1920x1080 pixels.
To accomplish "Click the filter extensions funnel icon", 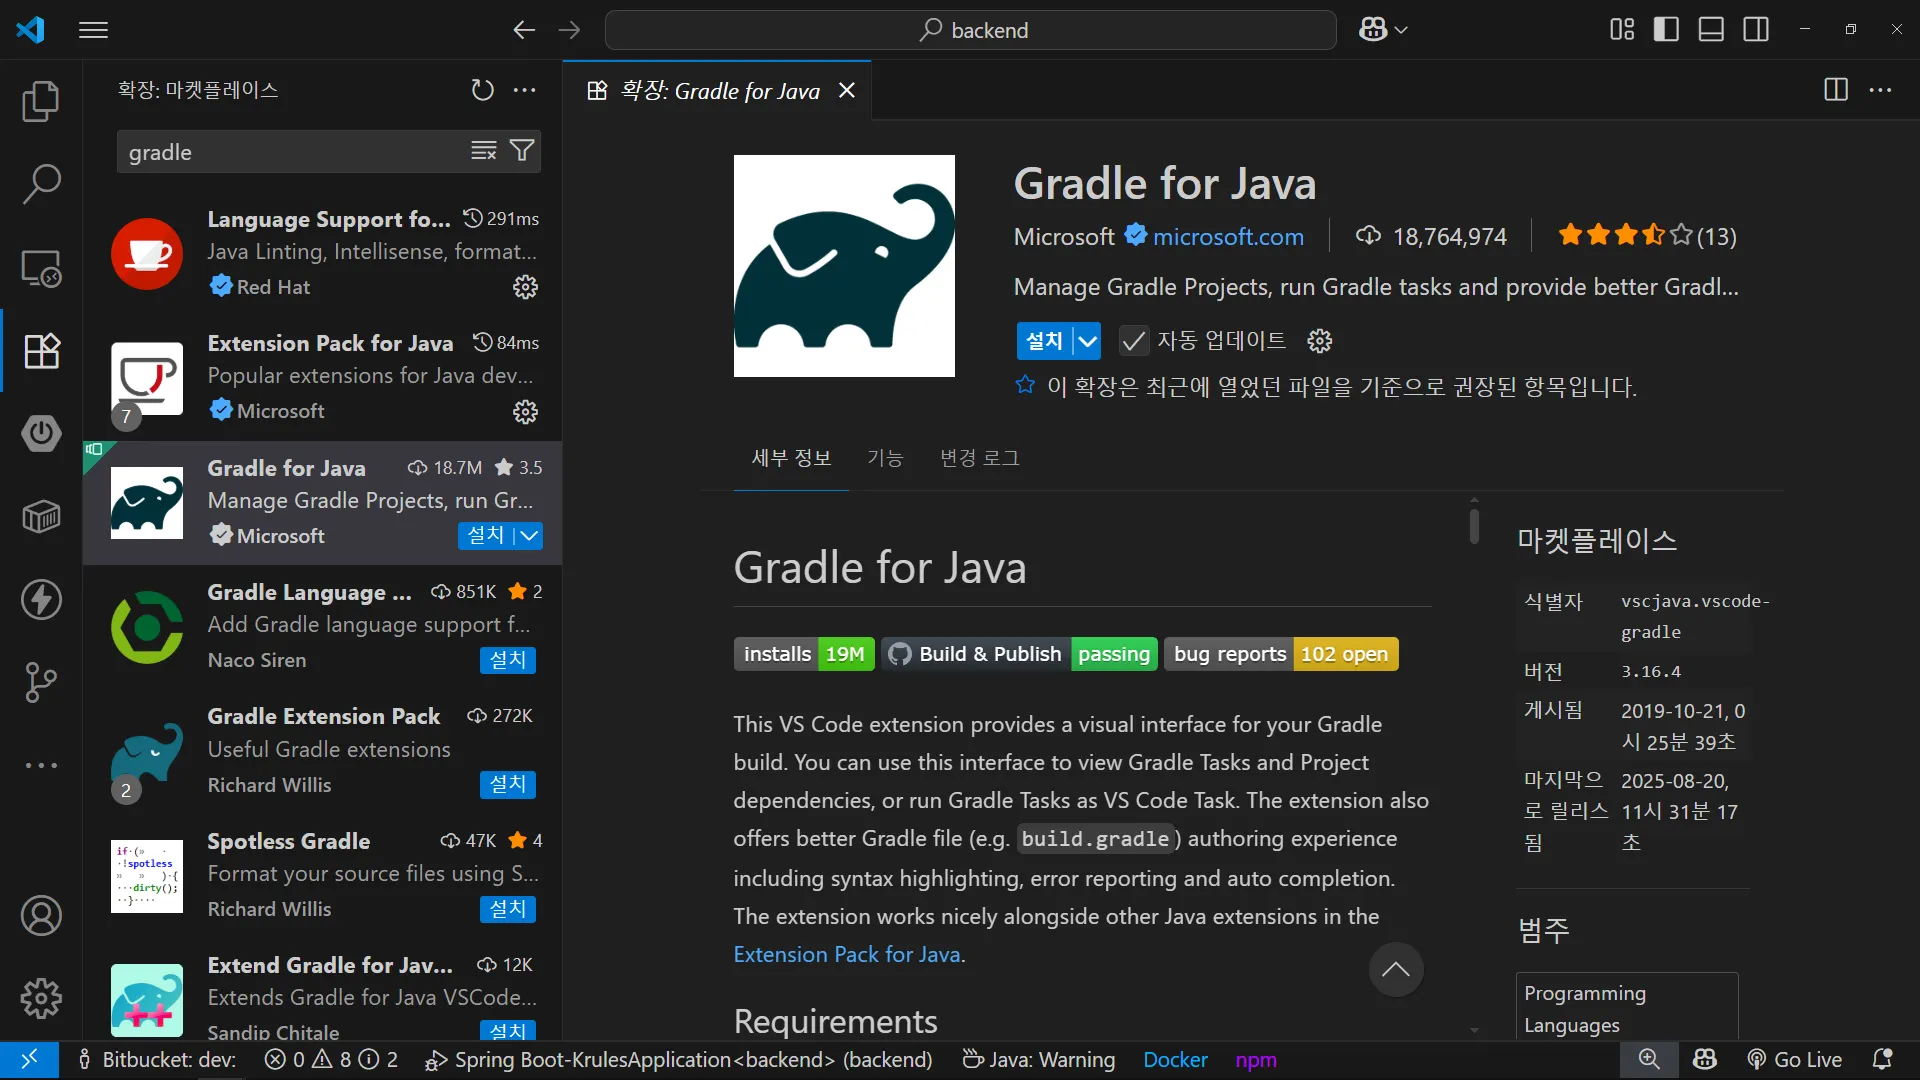I will [x=522, y=151].
